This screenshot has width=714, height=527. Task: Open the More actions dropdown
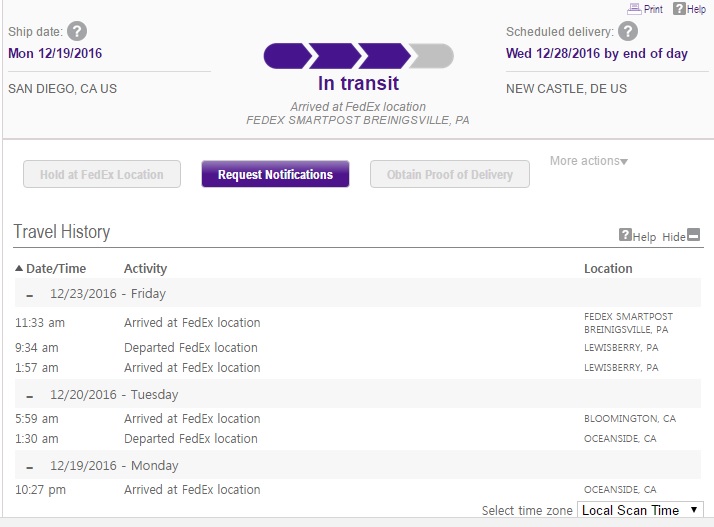coord(589,161)
